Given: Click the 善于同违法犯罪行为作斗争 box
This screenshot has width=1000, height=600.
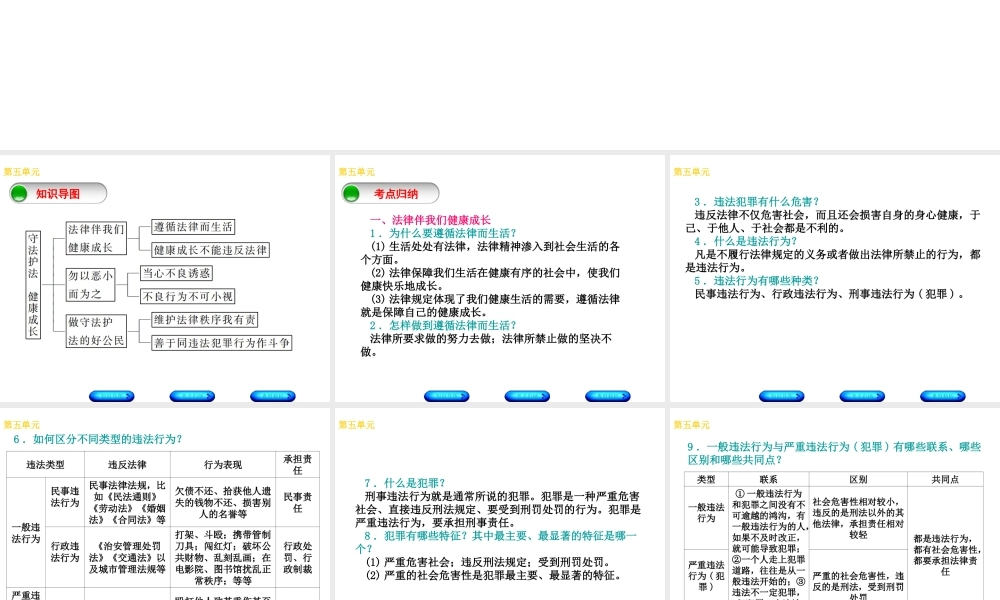Looking at the screenshot, I should pos(222,342).
